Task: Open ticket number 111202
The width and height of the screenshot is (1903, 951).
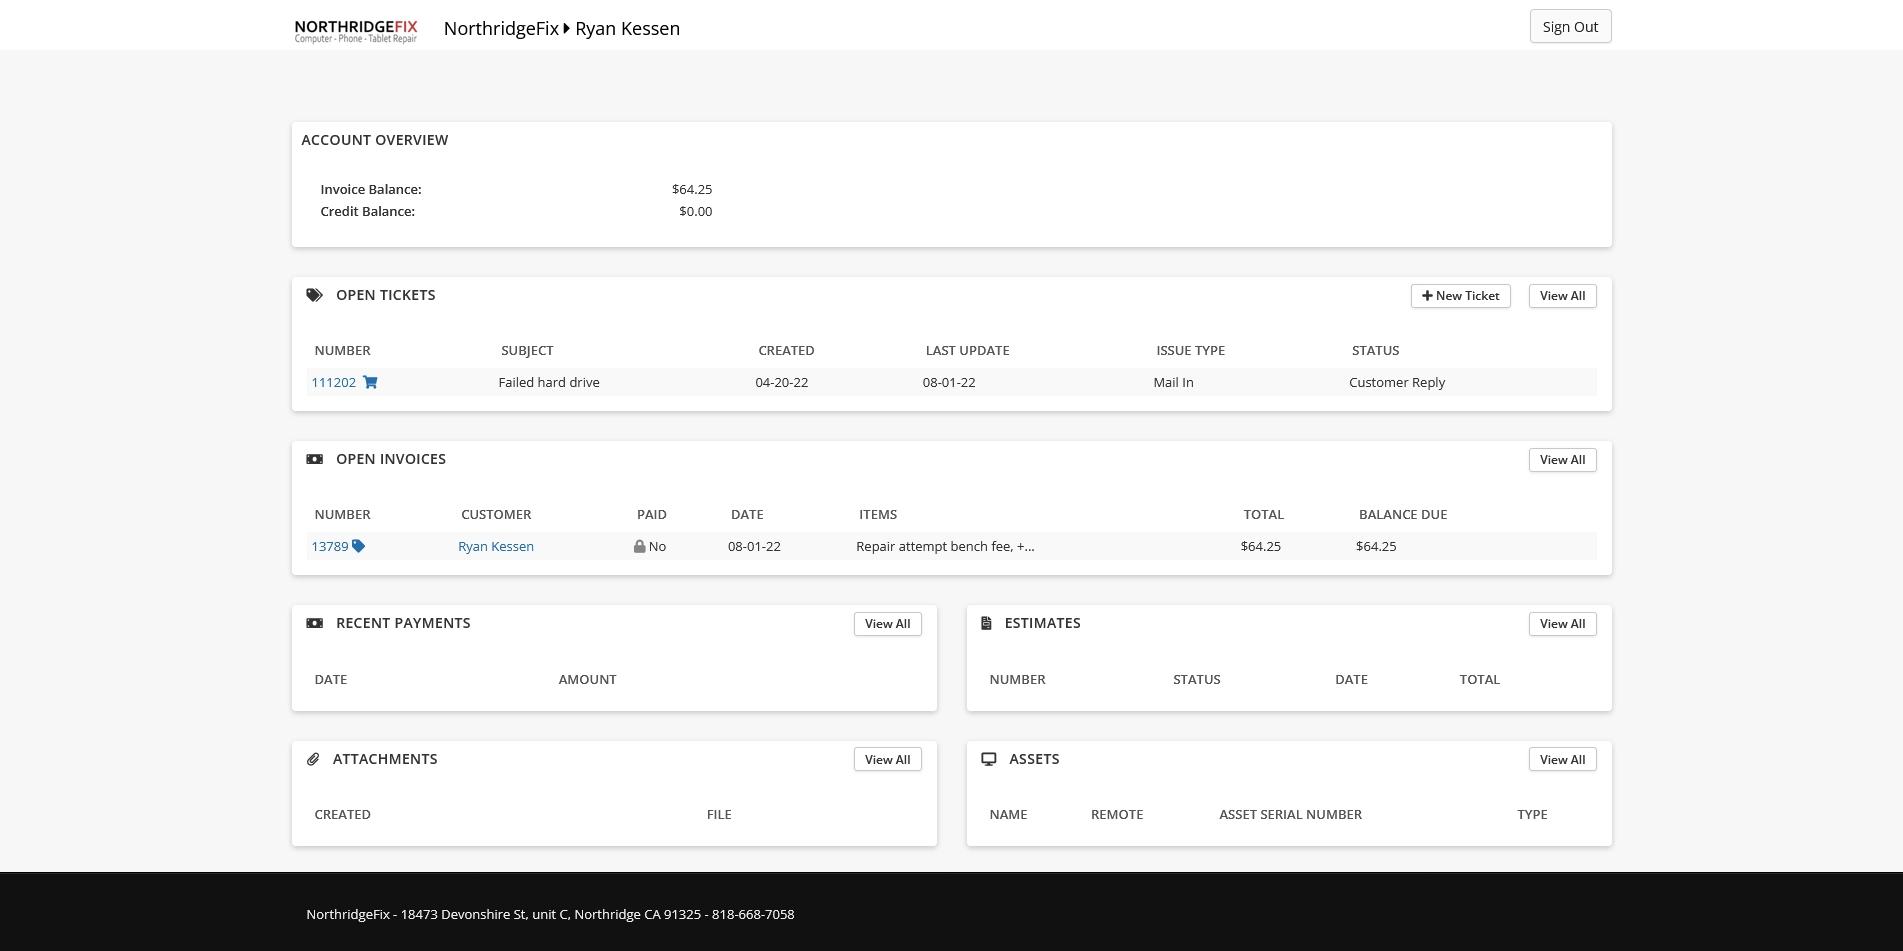Action: (333, 382)
